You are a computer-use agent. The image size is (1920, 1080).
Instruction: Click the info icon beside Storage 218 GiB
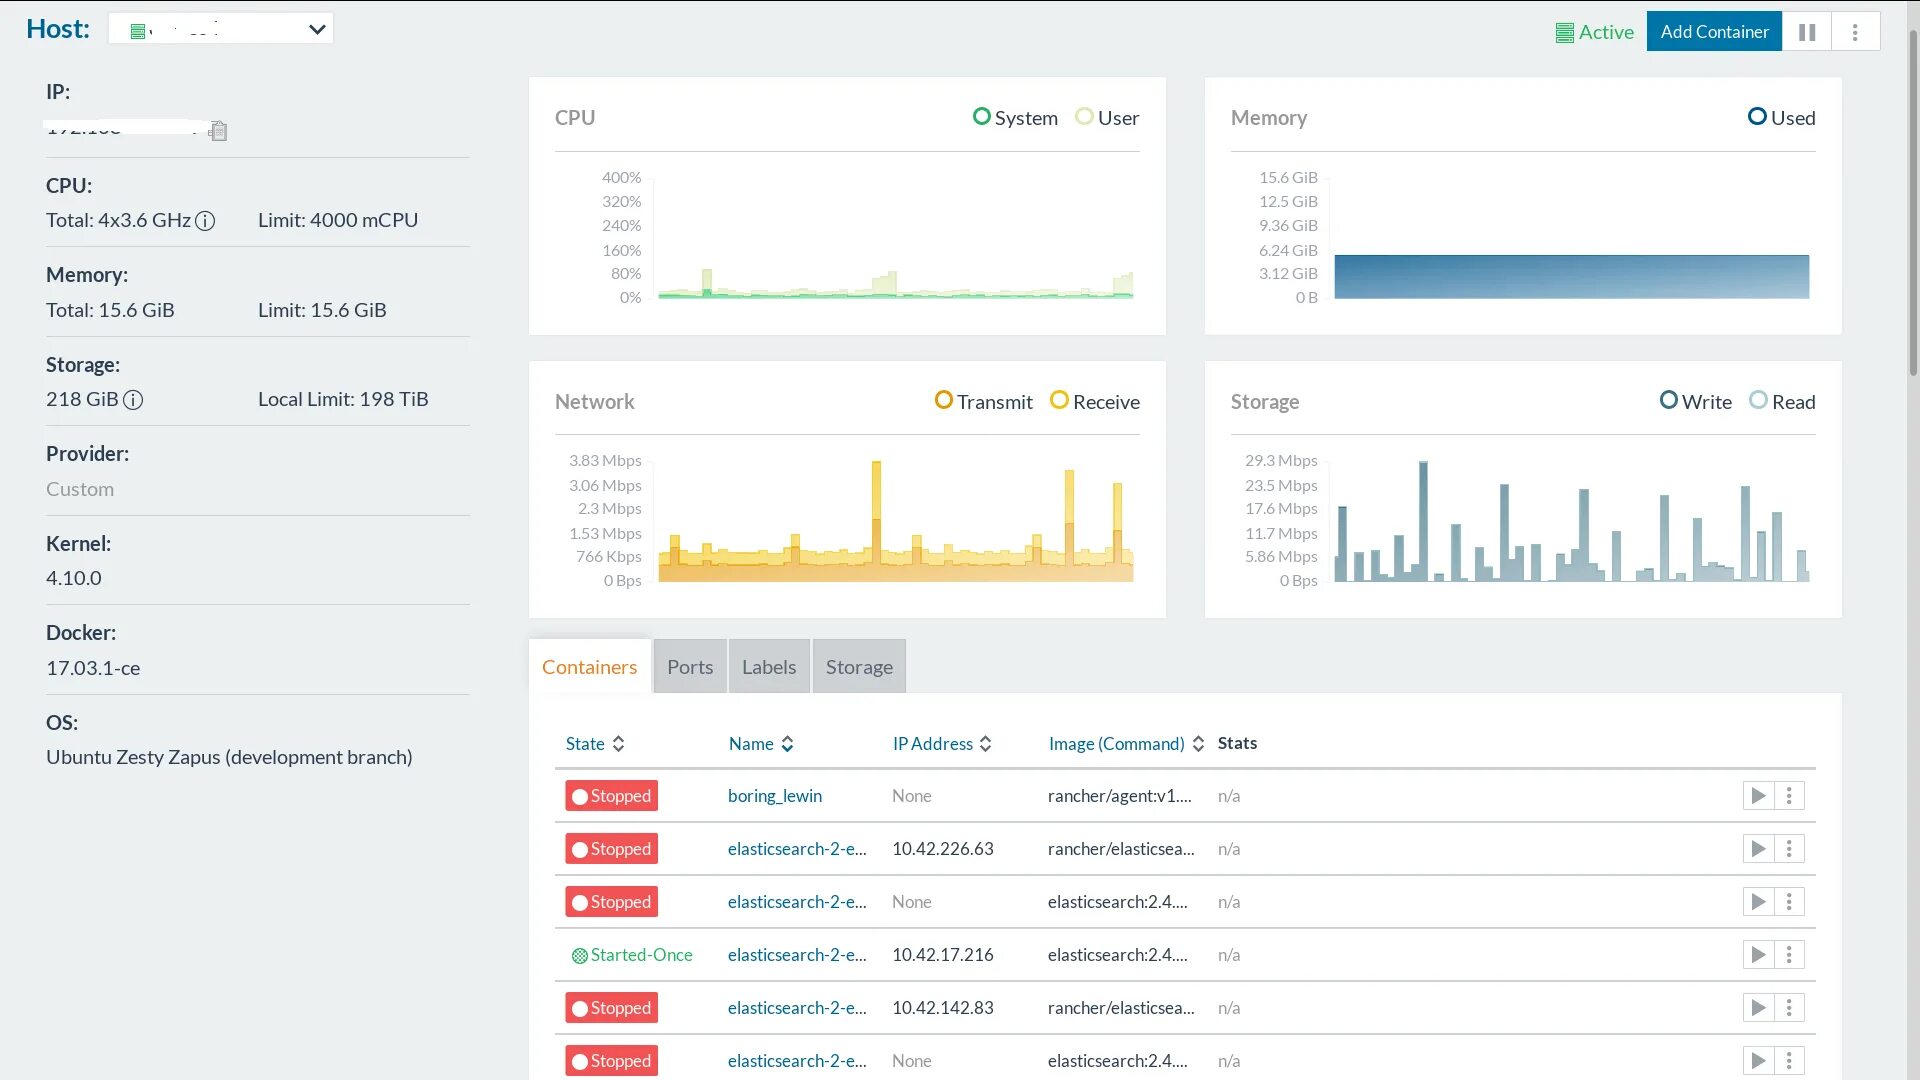[x=133, y=400]
